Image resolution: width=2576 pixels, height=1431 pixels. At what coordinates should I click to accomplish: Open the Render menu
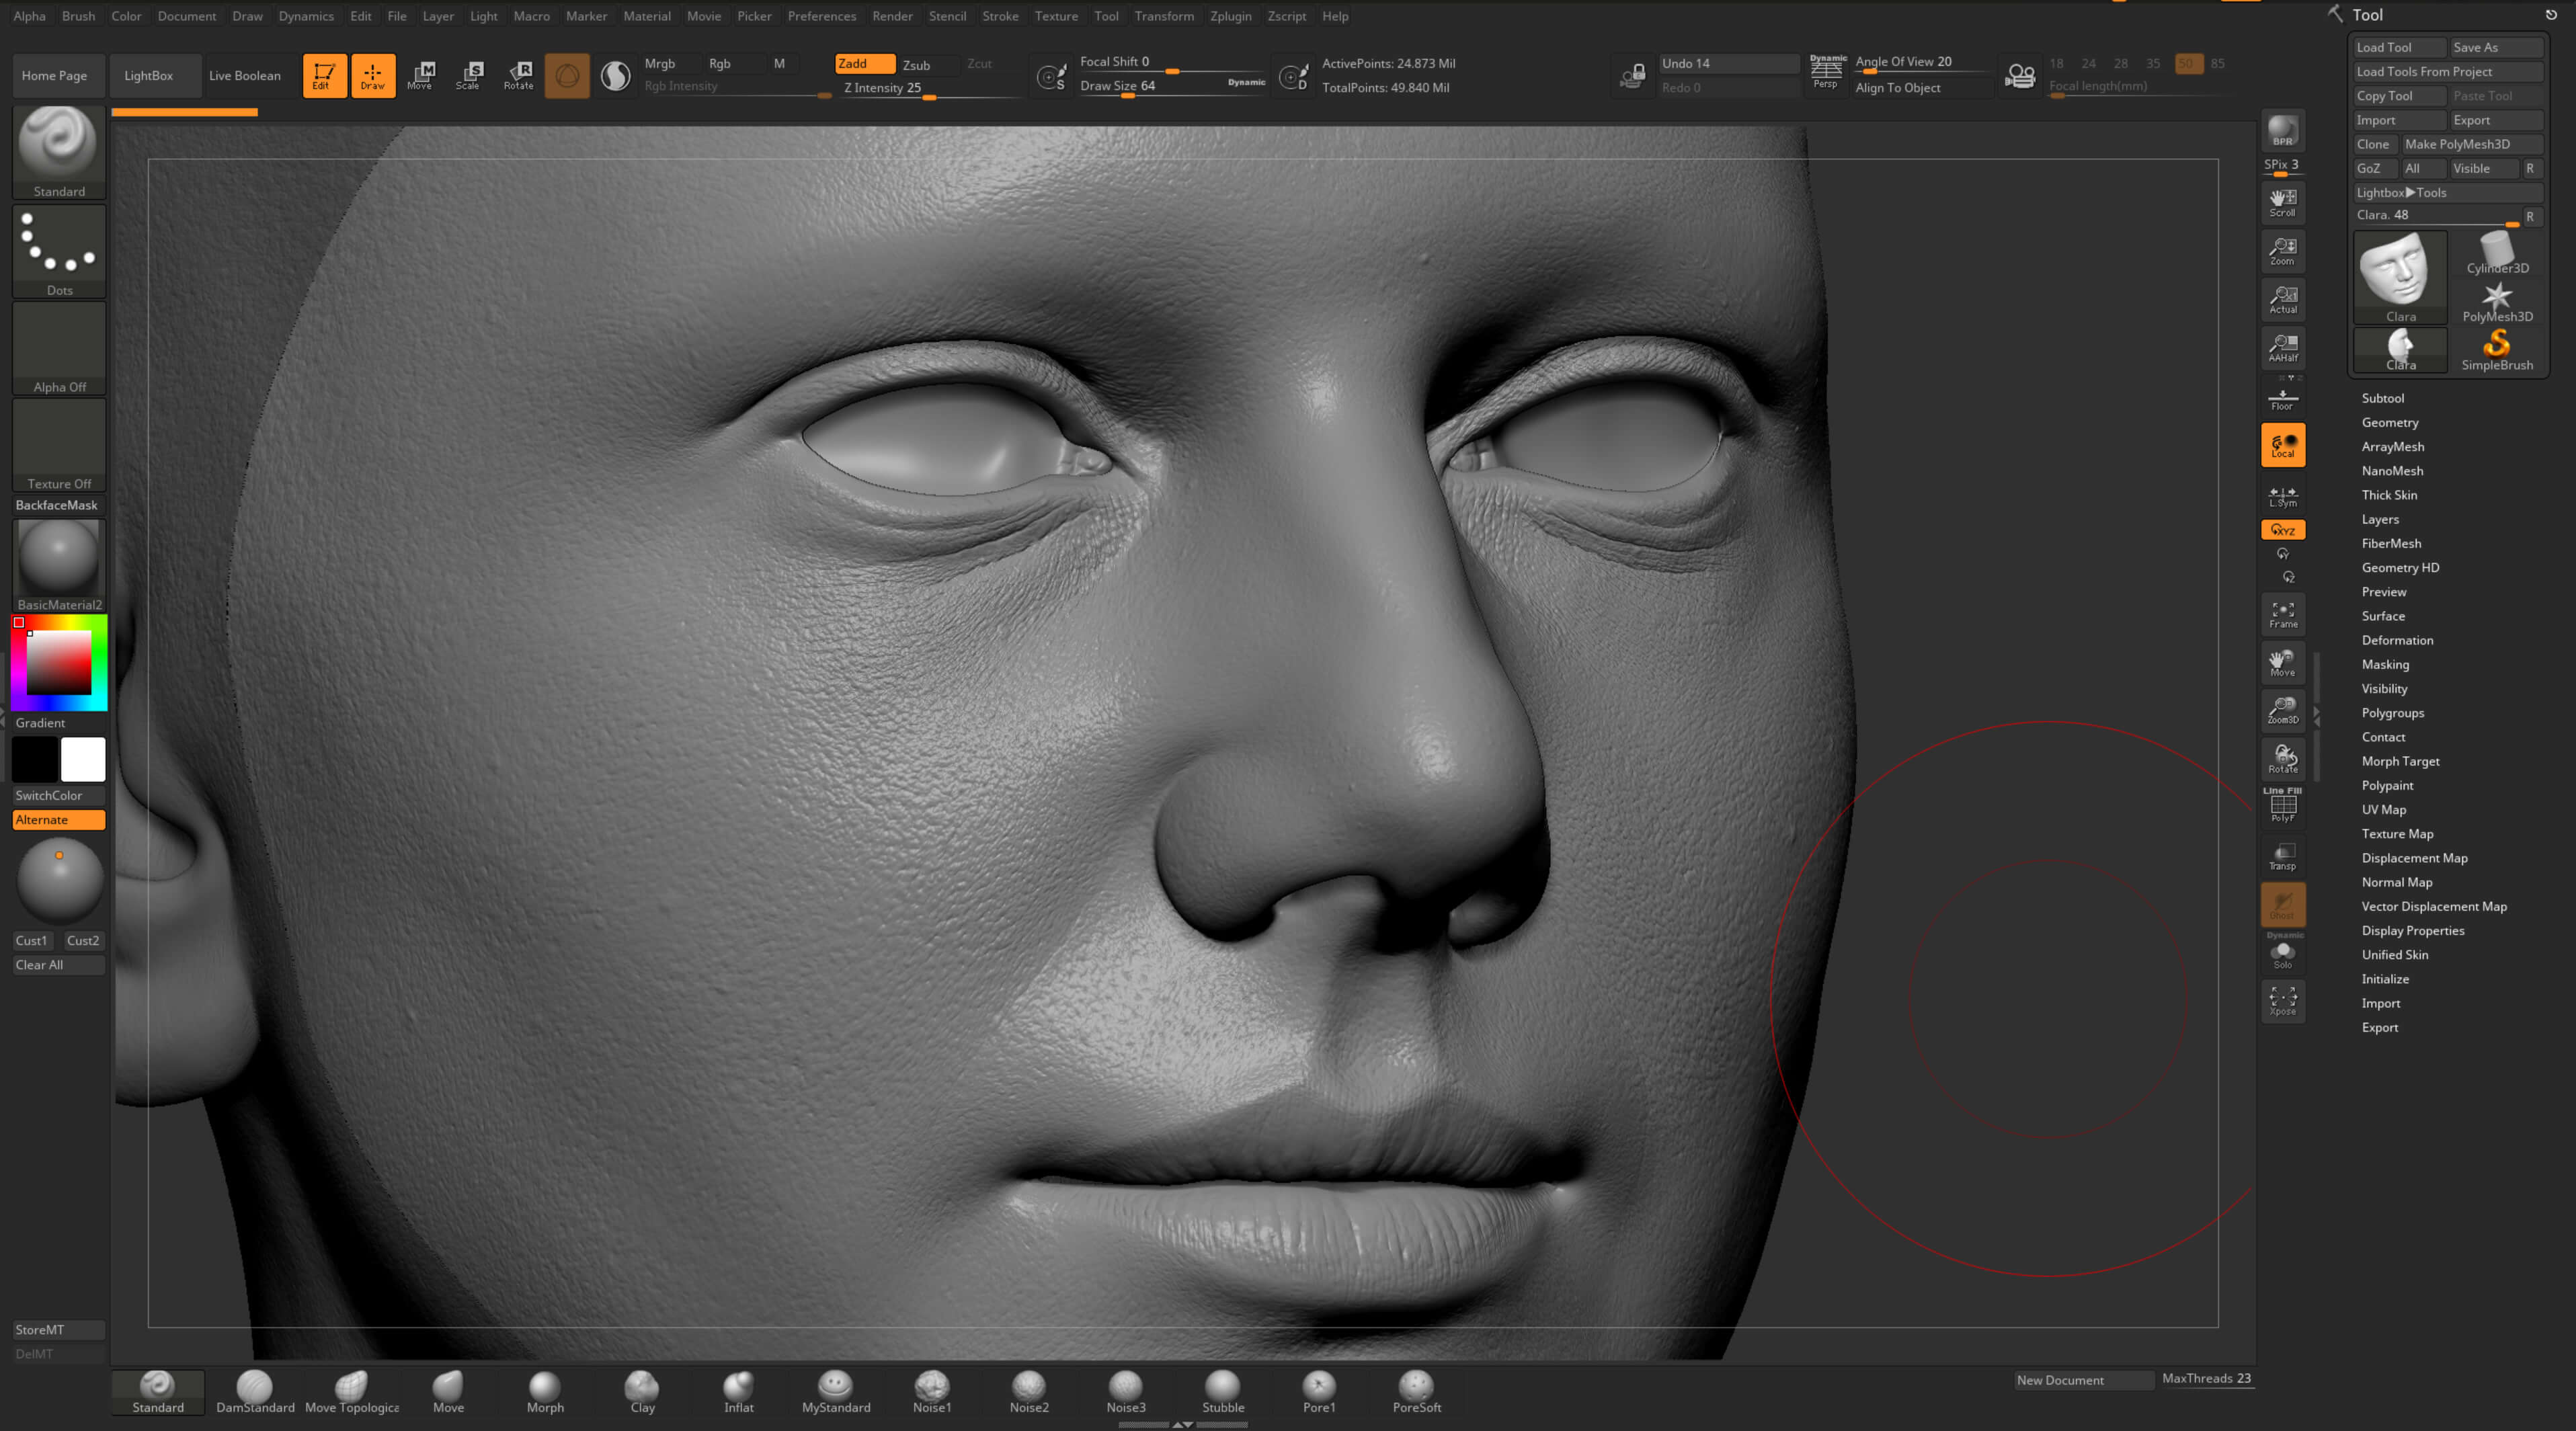point(891,16)
